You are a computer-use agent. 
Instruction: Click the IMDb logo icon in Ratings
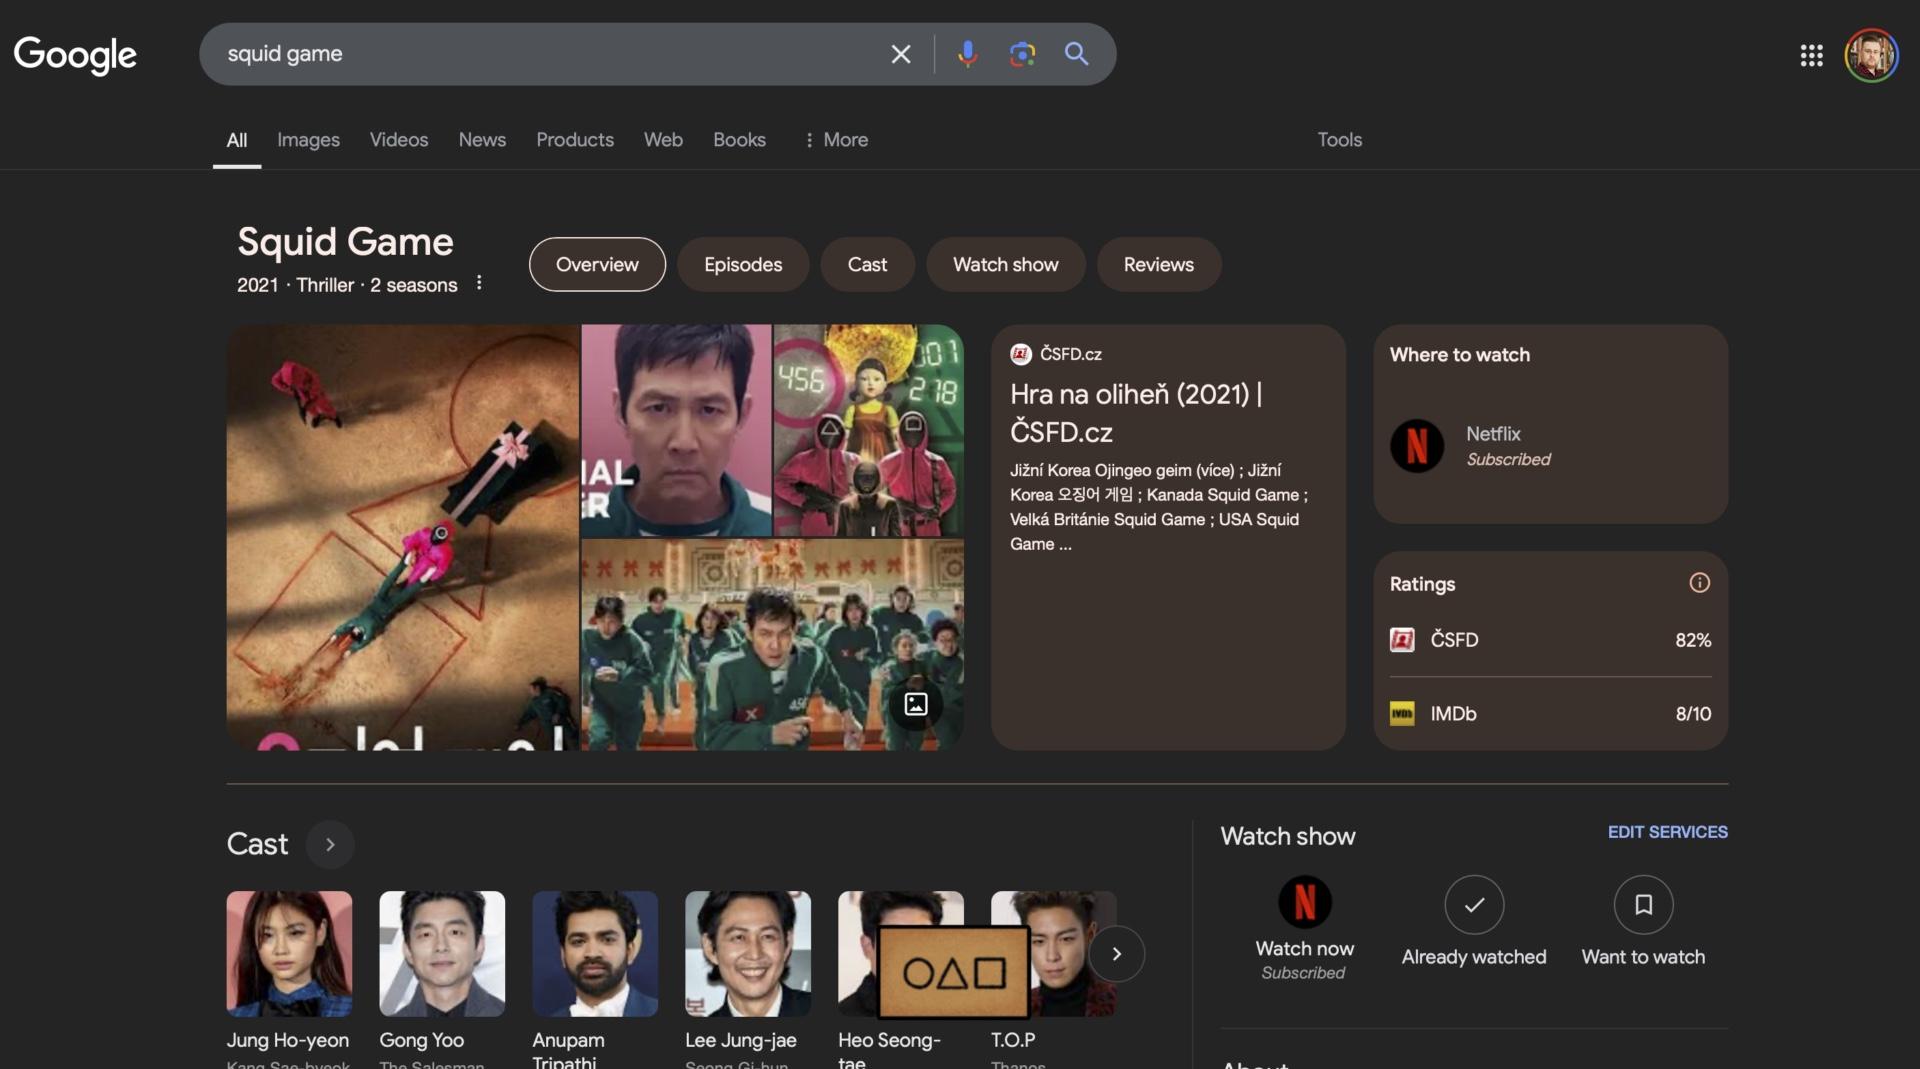(1402, 714)
